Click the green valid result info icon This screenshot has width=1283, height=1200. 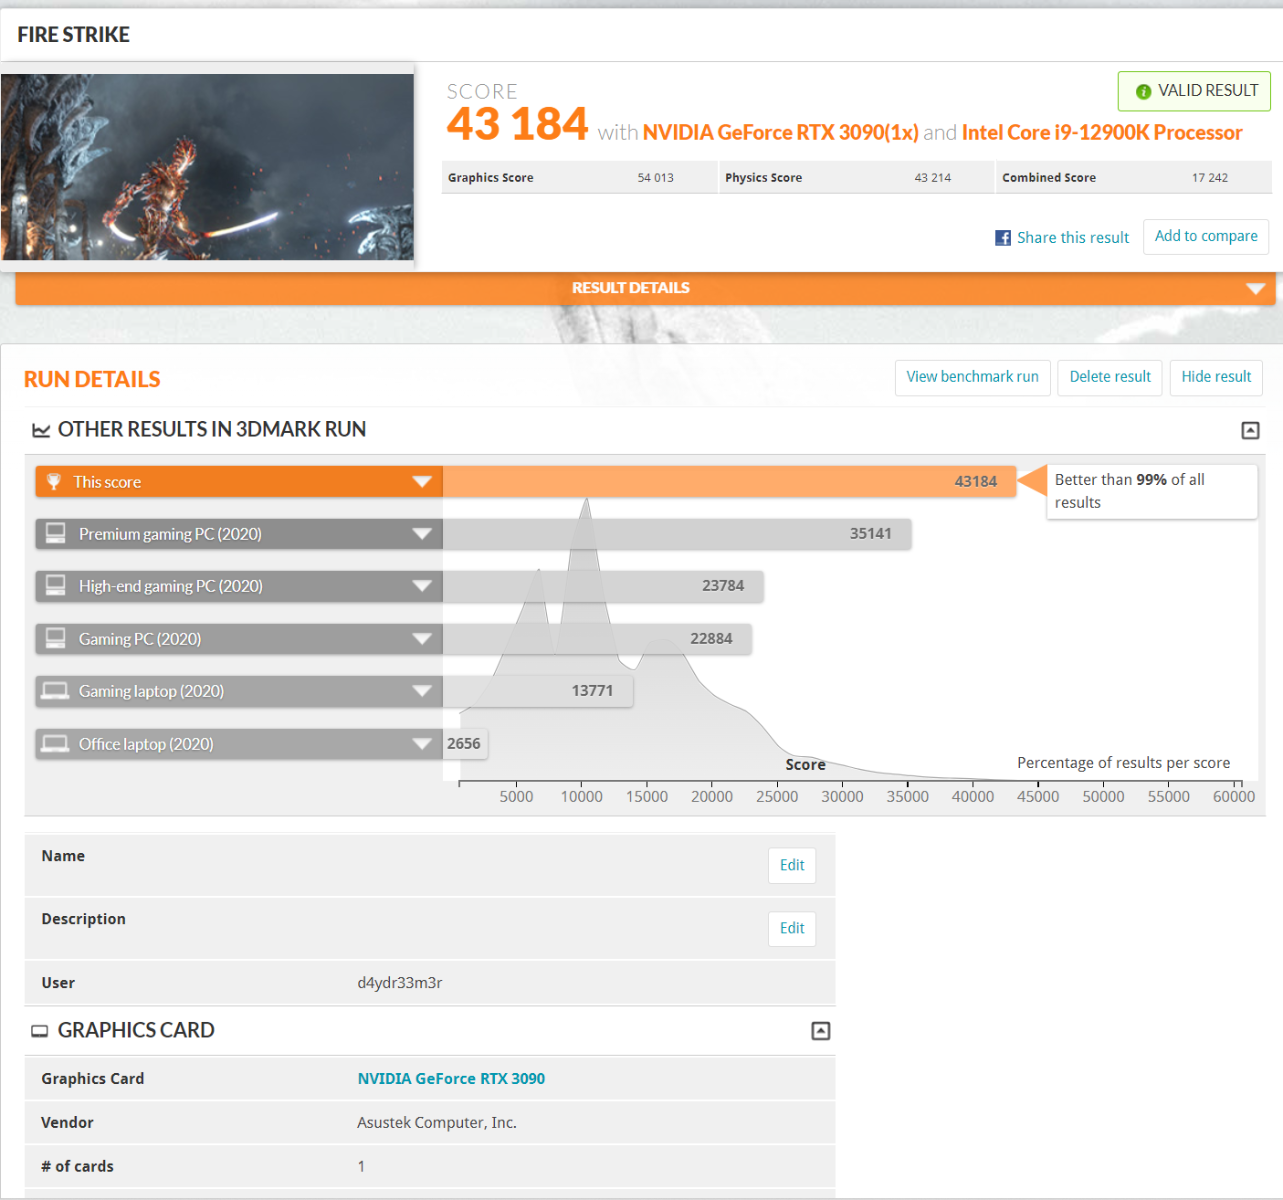tap(1143, 91)
